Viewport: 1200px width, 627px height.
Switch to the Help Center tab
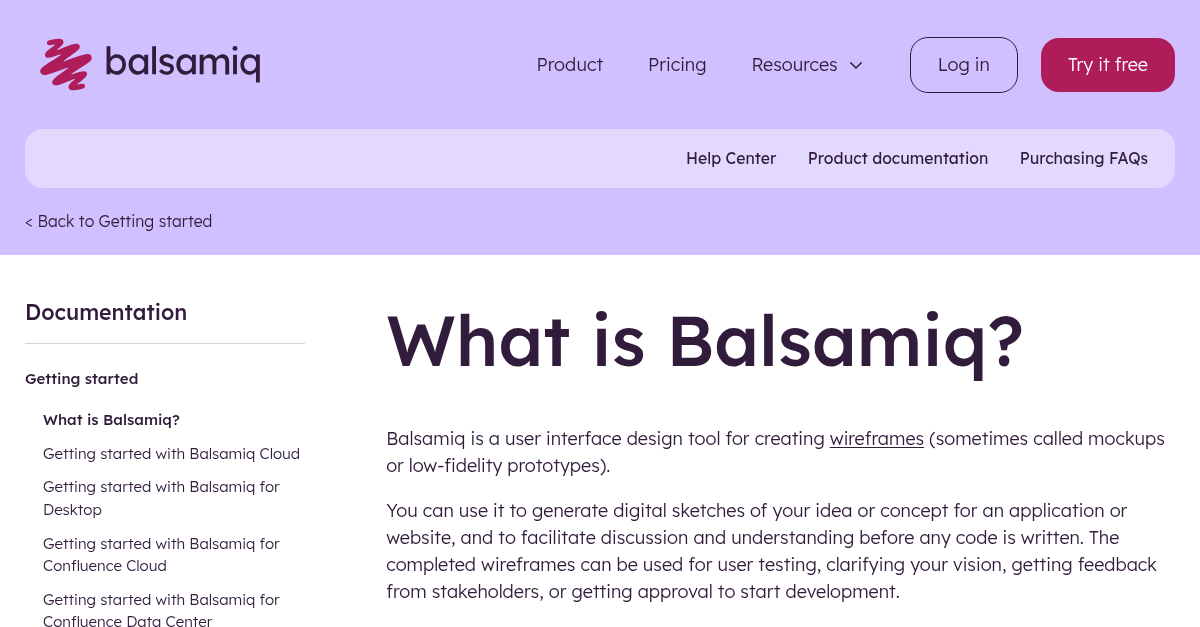pyautogui.click(x=731, y=158)
